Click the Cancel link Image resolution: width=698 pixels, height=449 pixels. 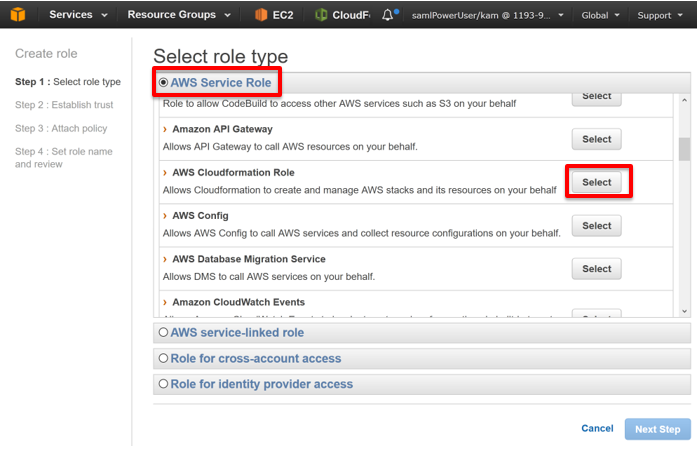click(597, 428)
